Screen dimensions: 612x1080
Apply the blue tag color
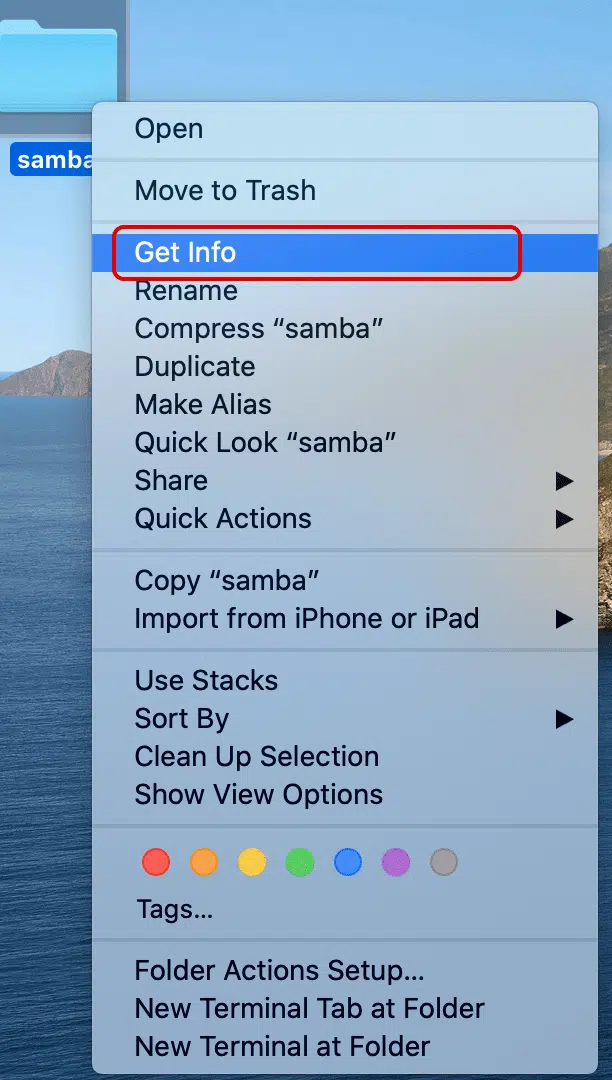coord(348,862)
